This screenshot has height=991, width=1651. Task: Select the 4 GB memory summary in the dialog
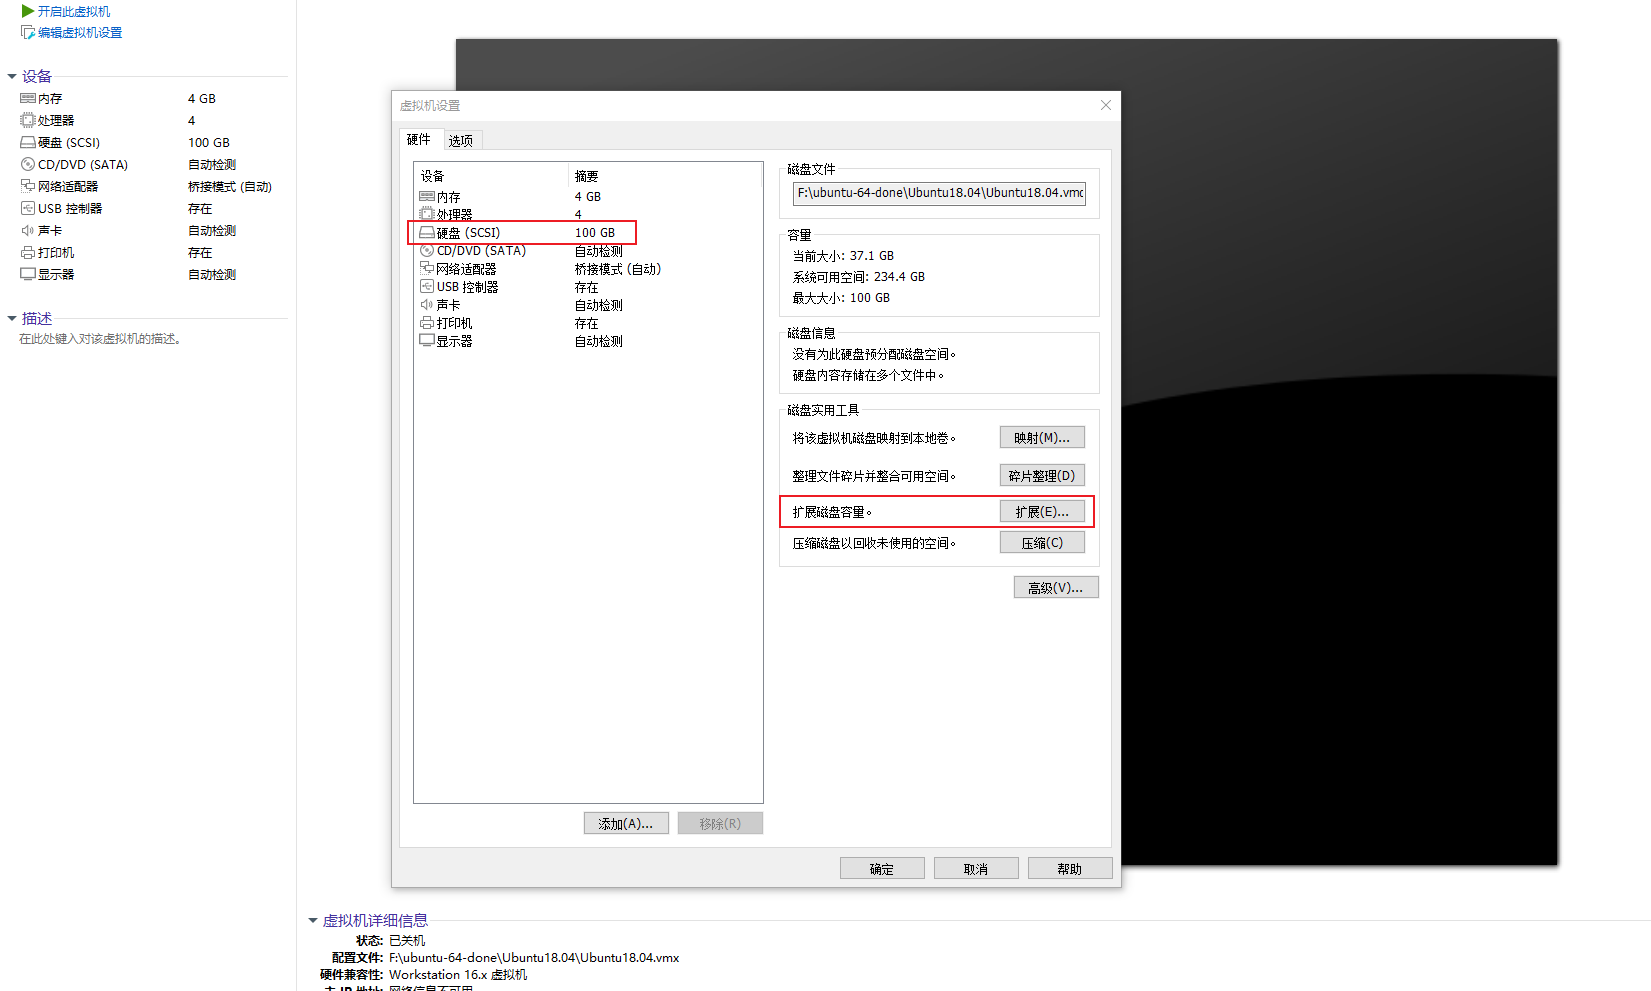click(588, 197)
